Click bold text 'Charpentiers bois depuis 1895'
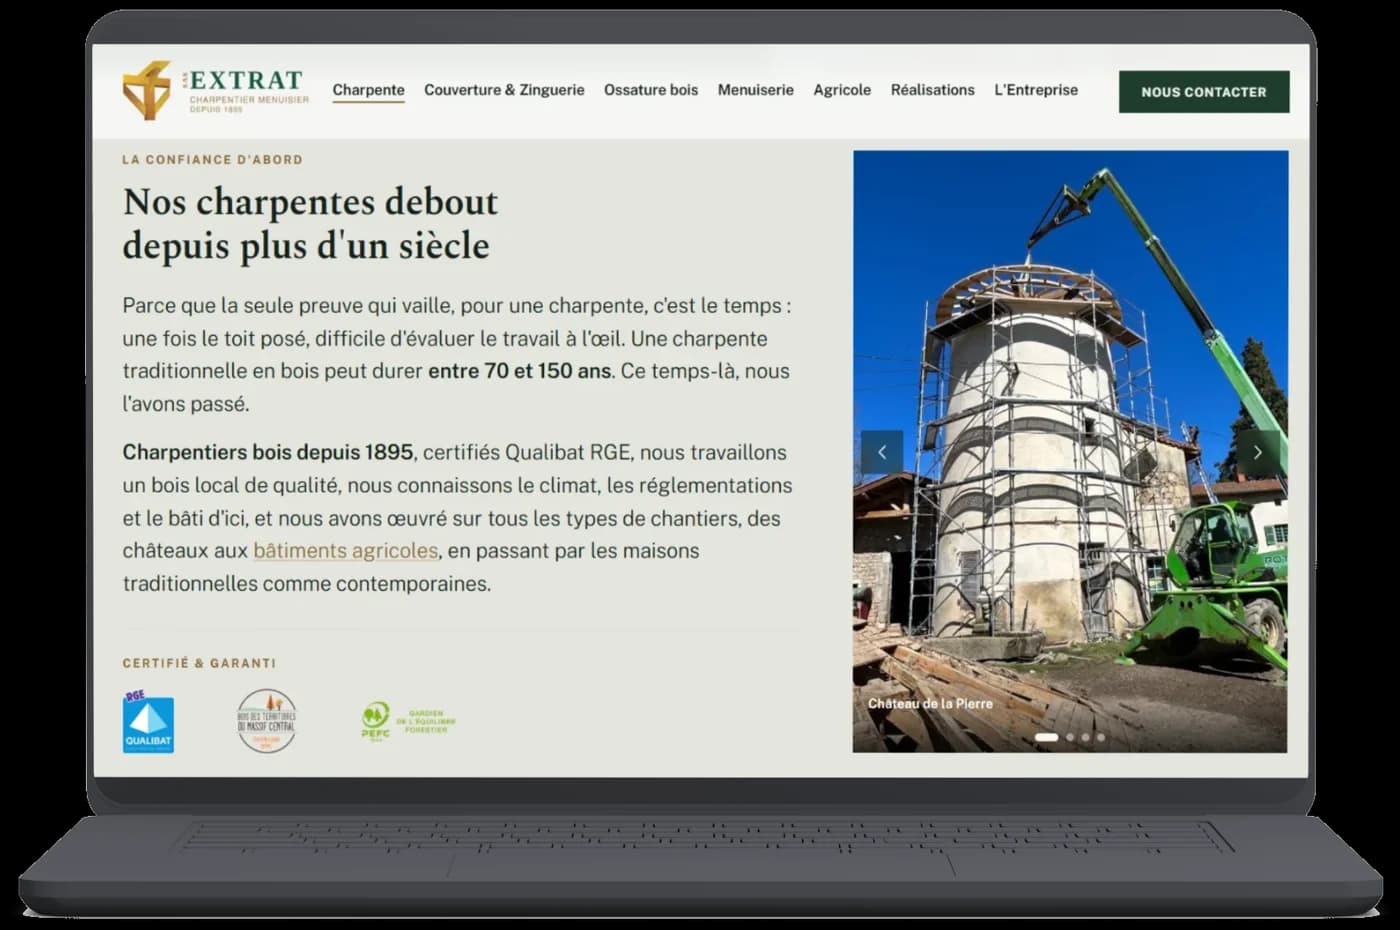The height and width of the screenshot is (930, 1400). (268, 452)
